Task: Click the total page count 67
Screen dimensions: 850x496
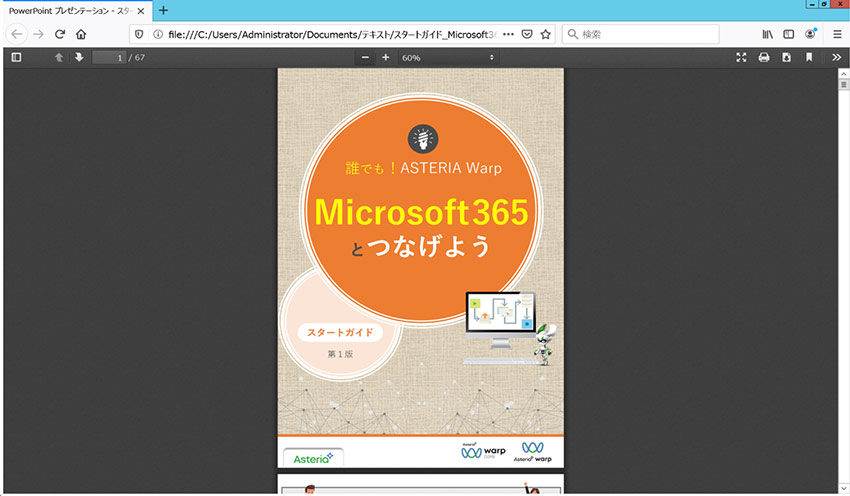Action: (140, 57)
